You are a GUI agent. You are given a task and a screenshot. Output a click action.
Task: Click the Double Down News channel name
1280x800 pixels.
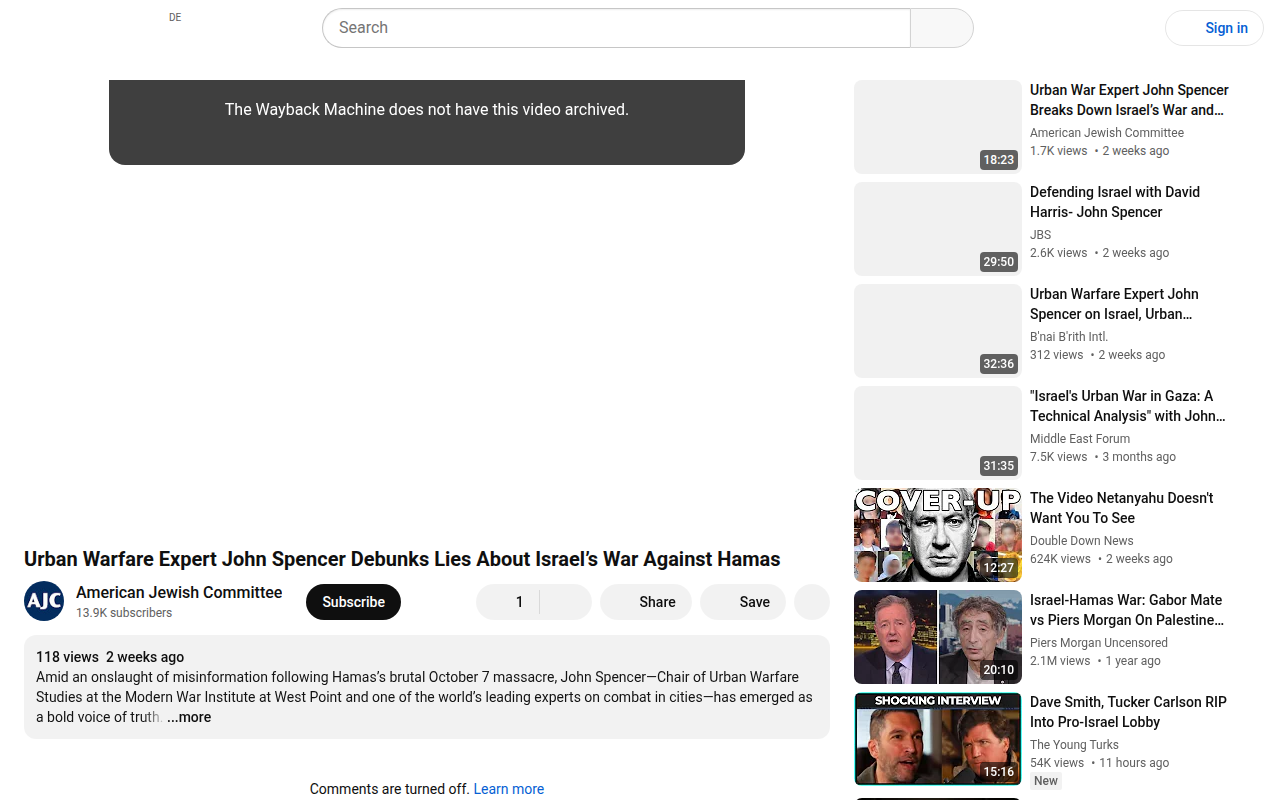tap(1082, 541)
